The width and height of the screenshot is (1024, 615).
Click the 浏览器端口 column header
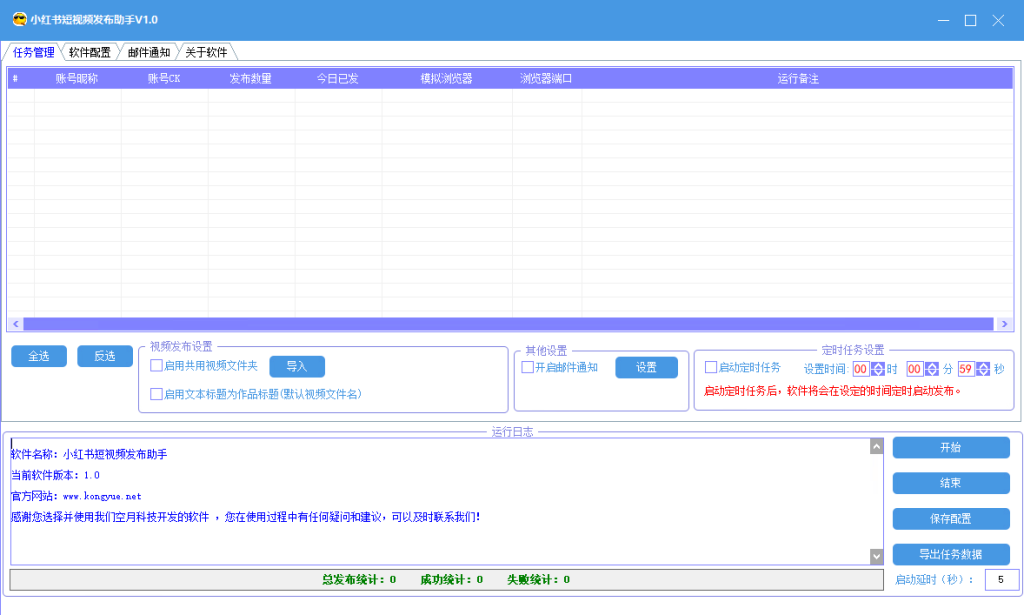point(547,79)
